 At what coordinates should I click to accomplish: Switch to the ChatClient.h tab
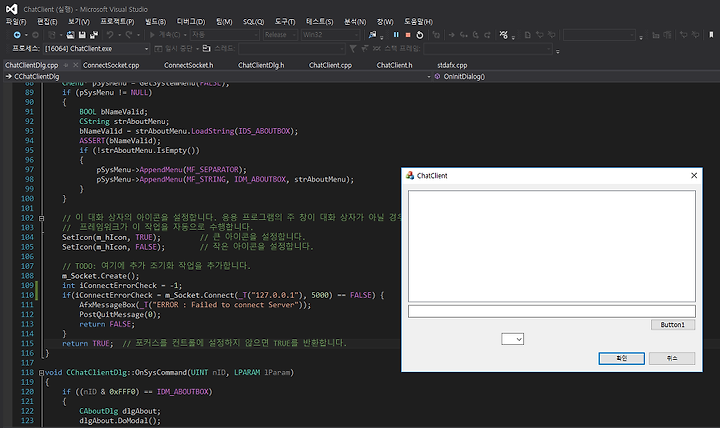coord(394,65)
